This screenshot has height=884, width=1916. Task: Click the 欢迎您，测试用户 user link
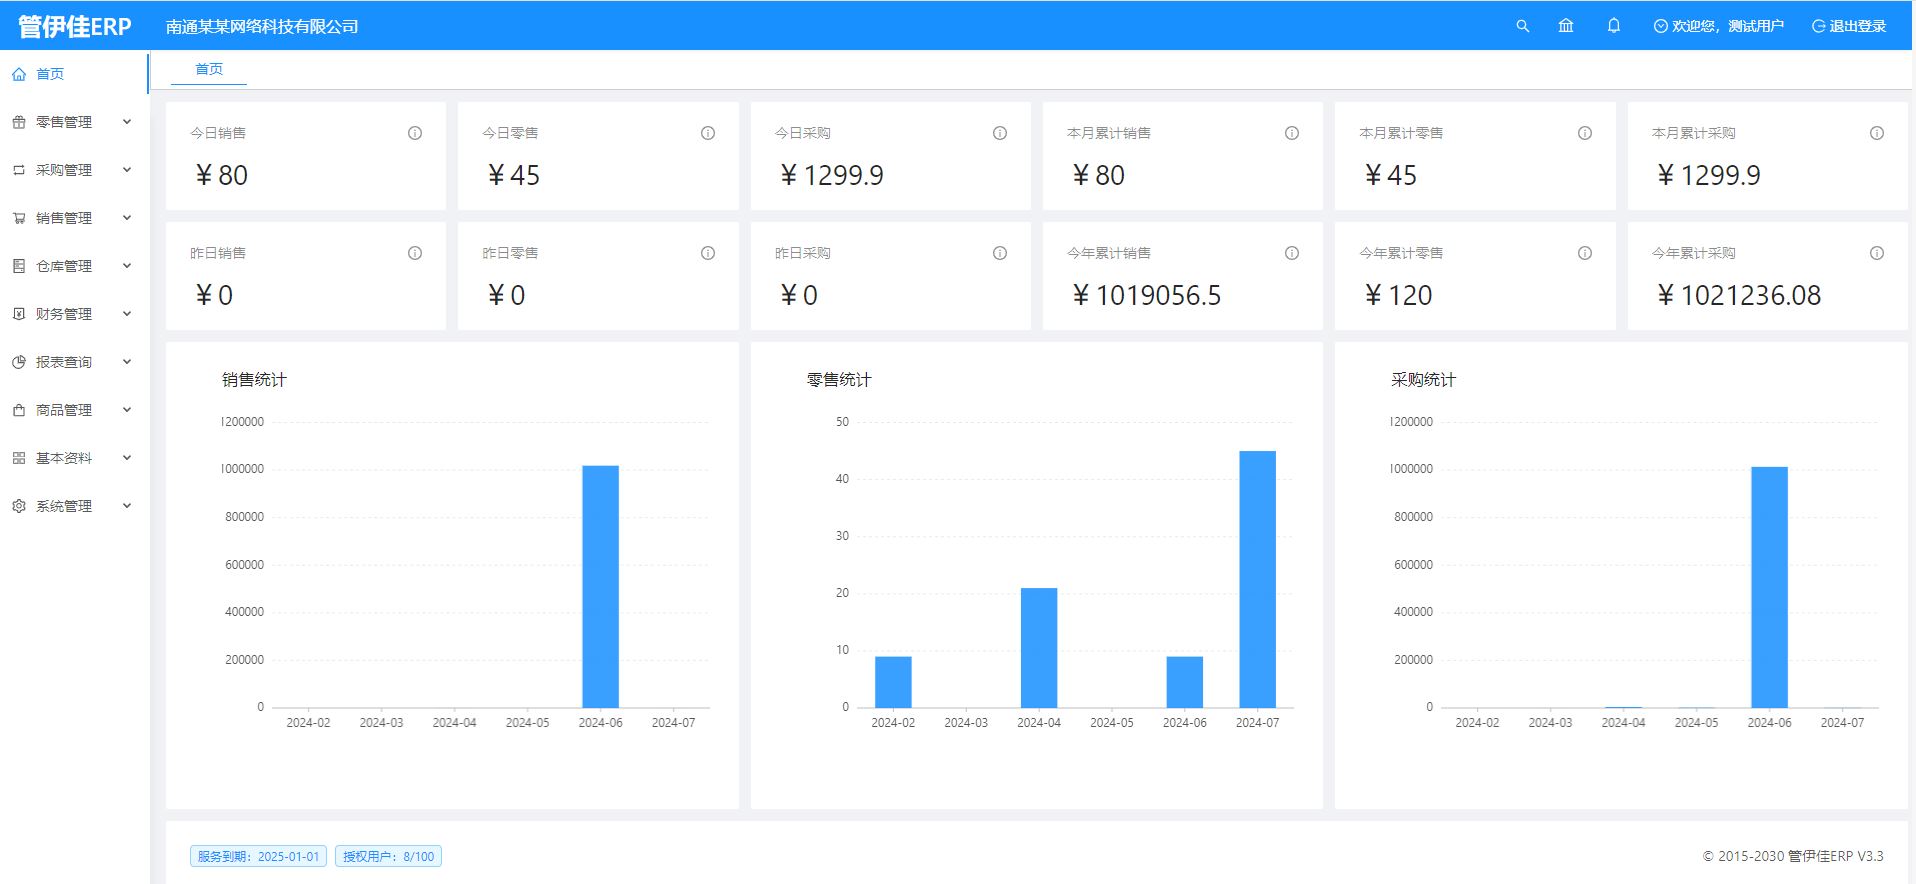click(1718, 26)
